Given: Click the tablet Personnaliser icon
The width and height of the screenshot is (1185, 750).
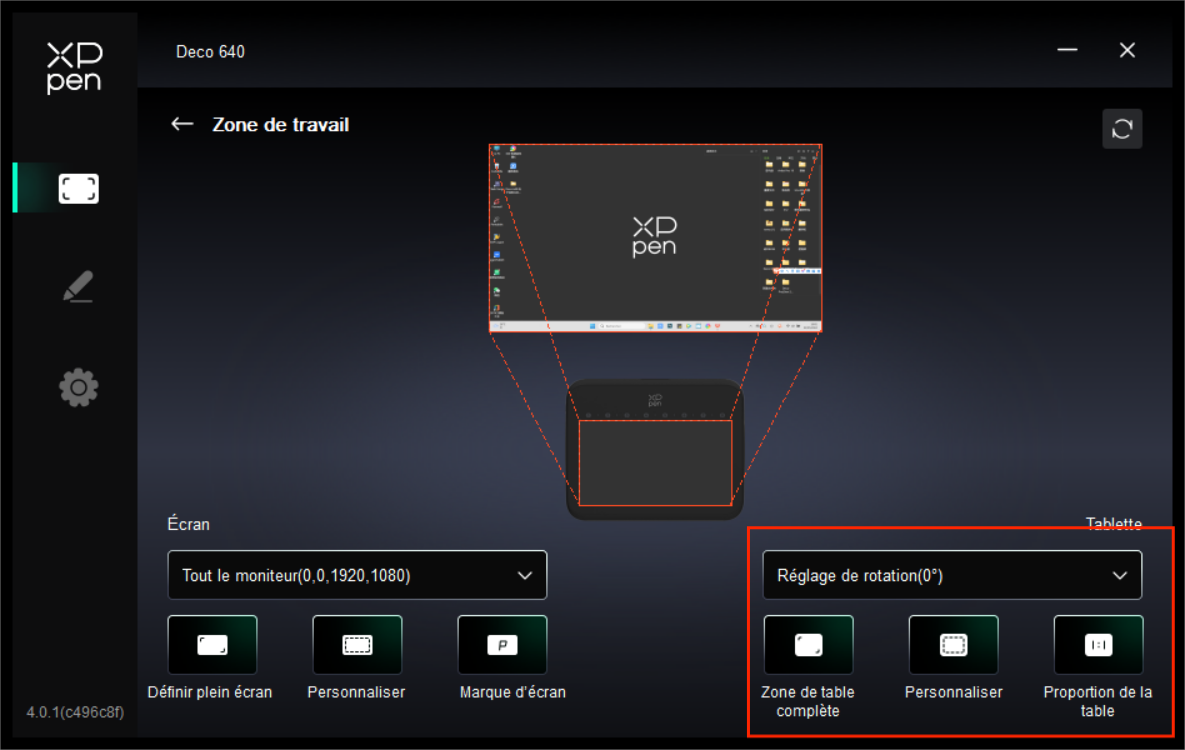Looking at the screenshot, I should pos(953,645).
